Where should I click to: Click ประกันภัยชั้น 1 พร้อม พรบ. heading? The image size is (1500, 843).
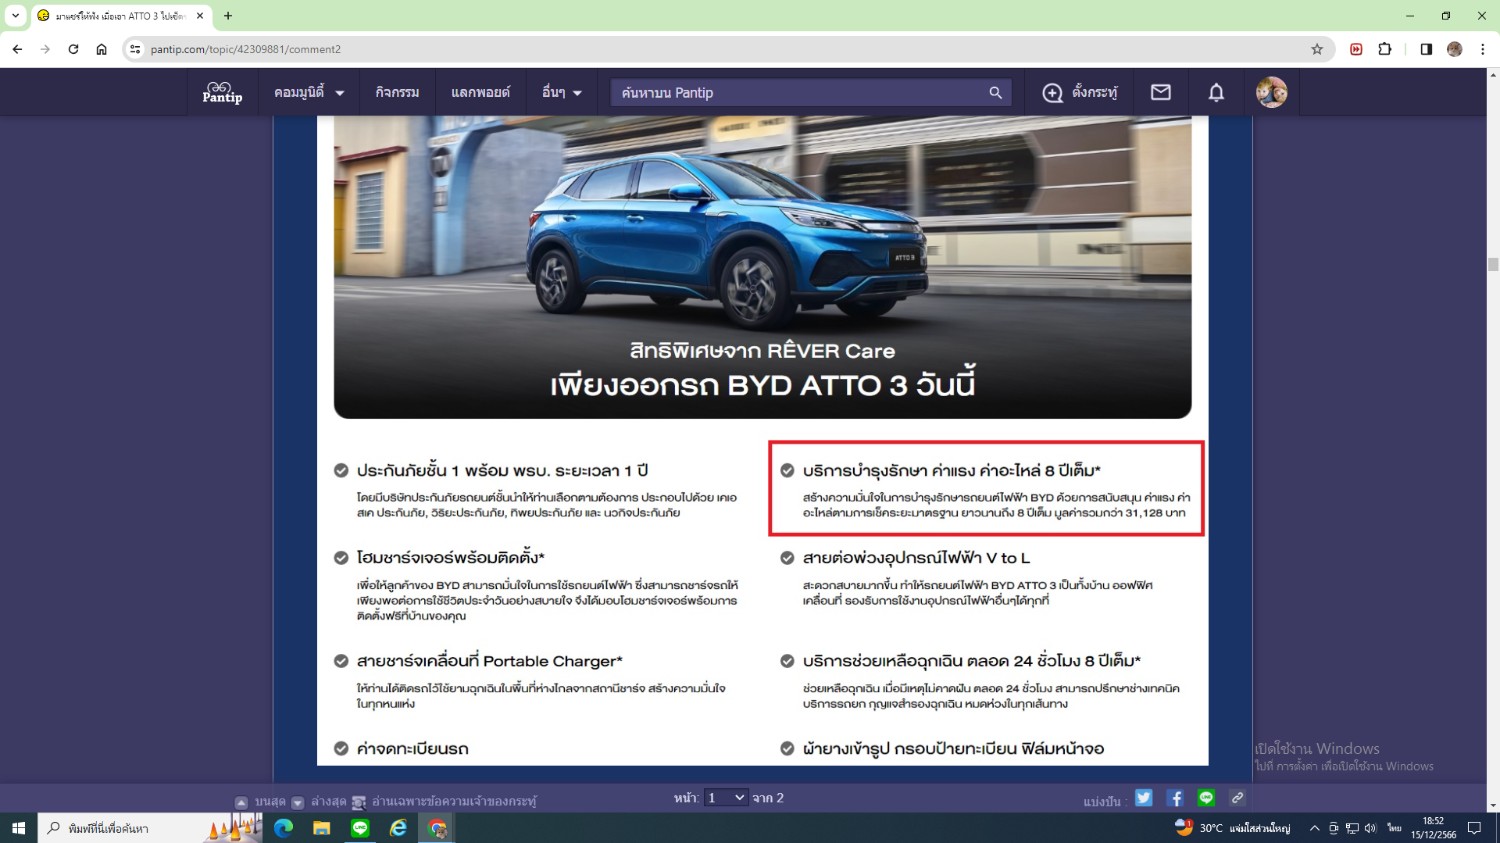(503, 470)
